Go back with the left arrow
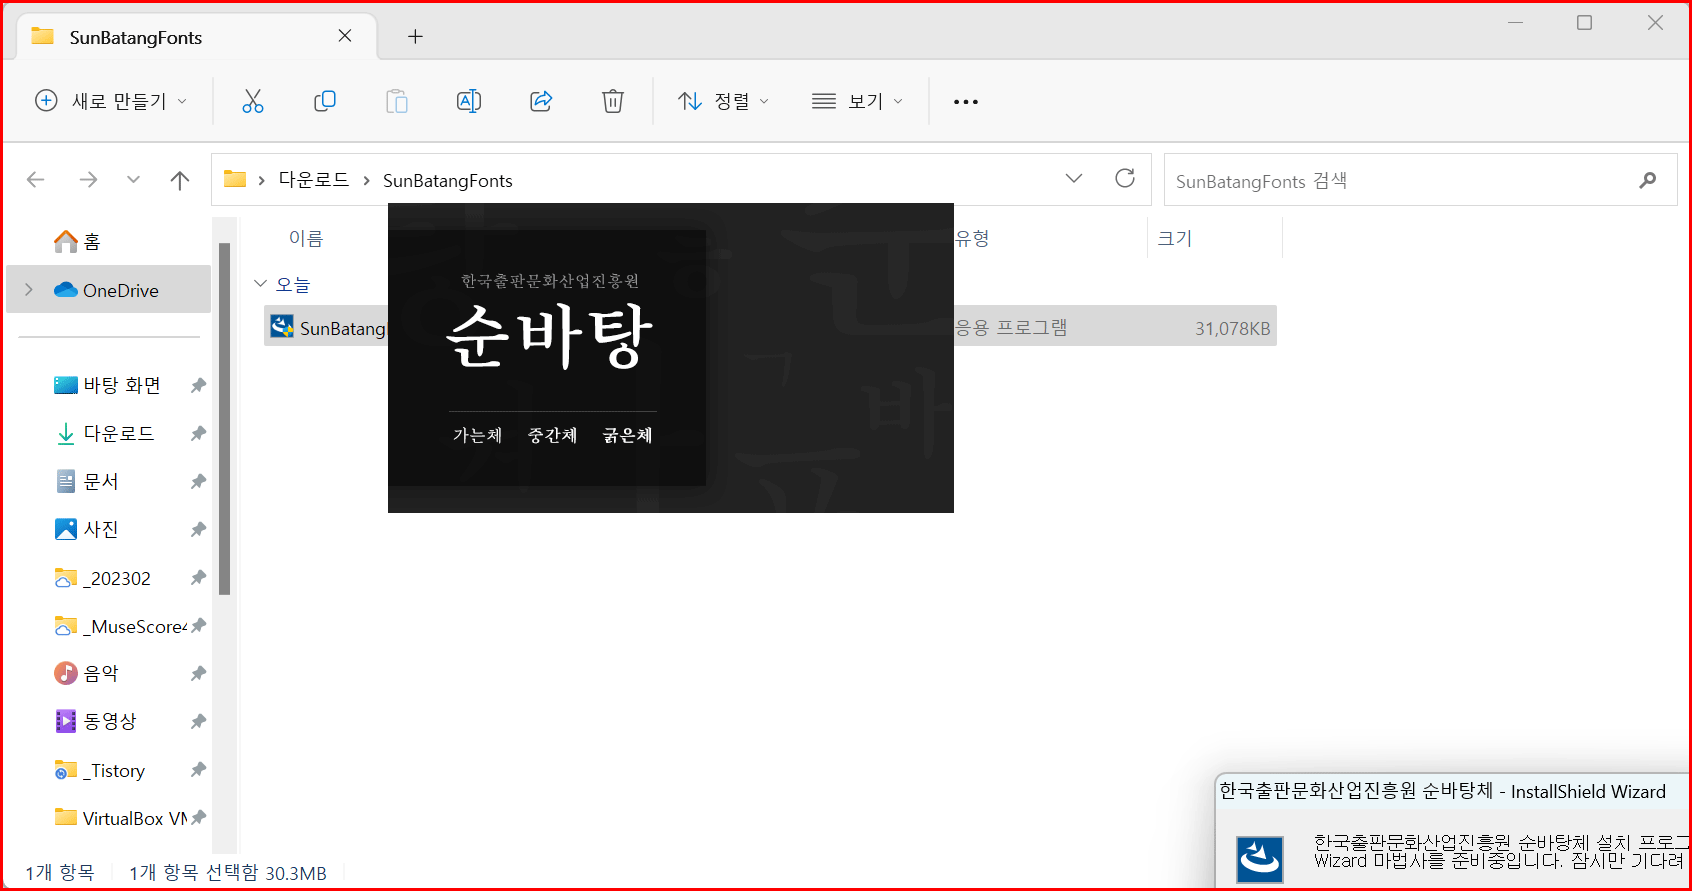This screenshot has width=1692, height=891. 36,180
